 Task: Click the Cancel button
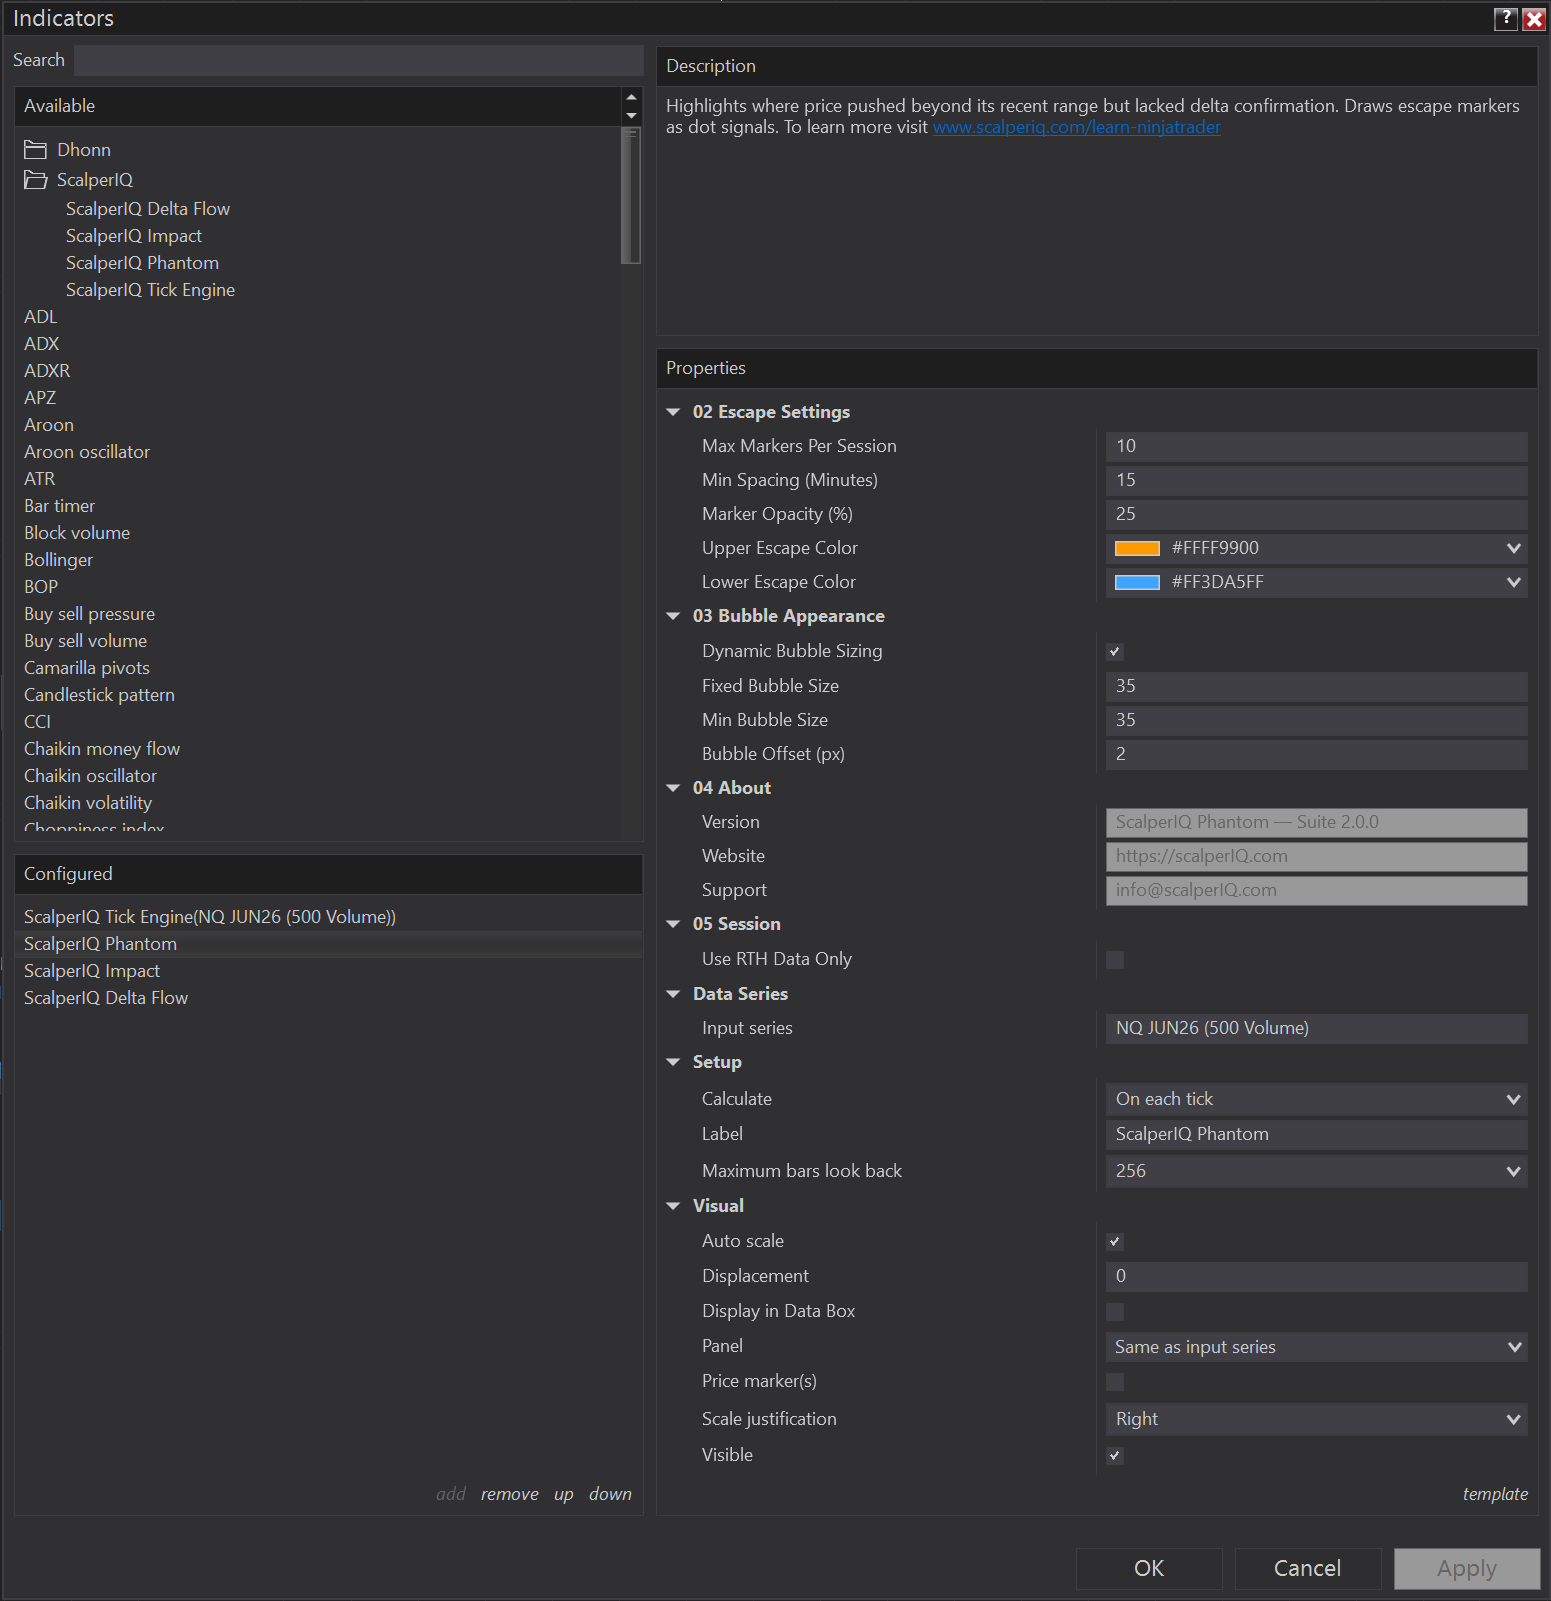click(x=1307, y=1568)
